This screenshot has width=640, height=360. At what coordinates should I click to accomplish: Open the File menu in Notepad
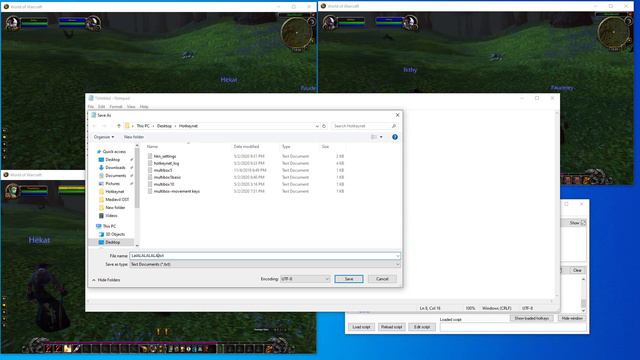coord(91,107)
